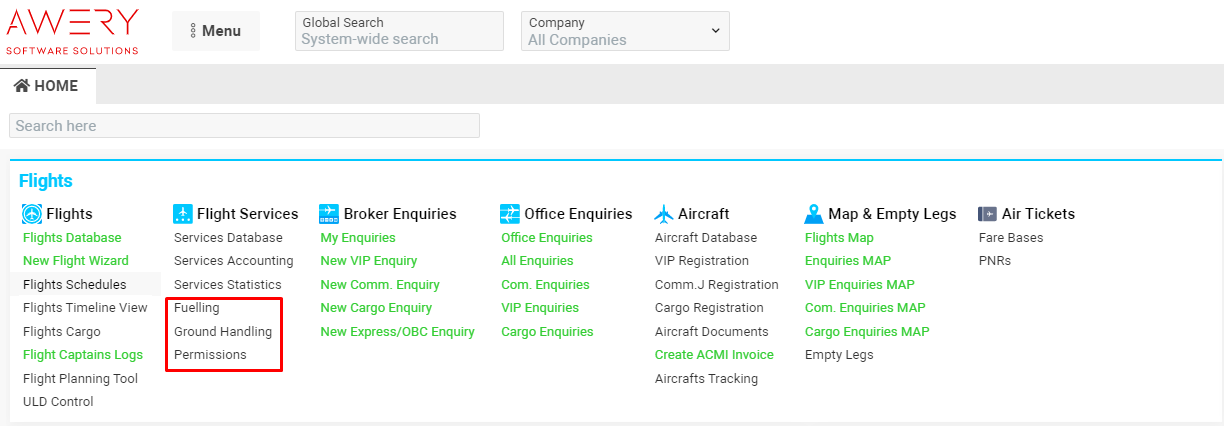Click the Office Enquiries category icon

pyautogui.click(x=510, y=214)
